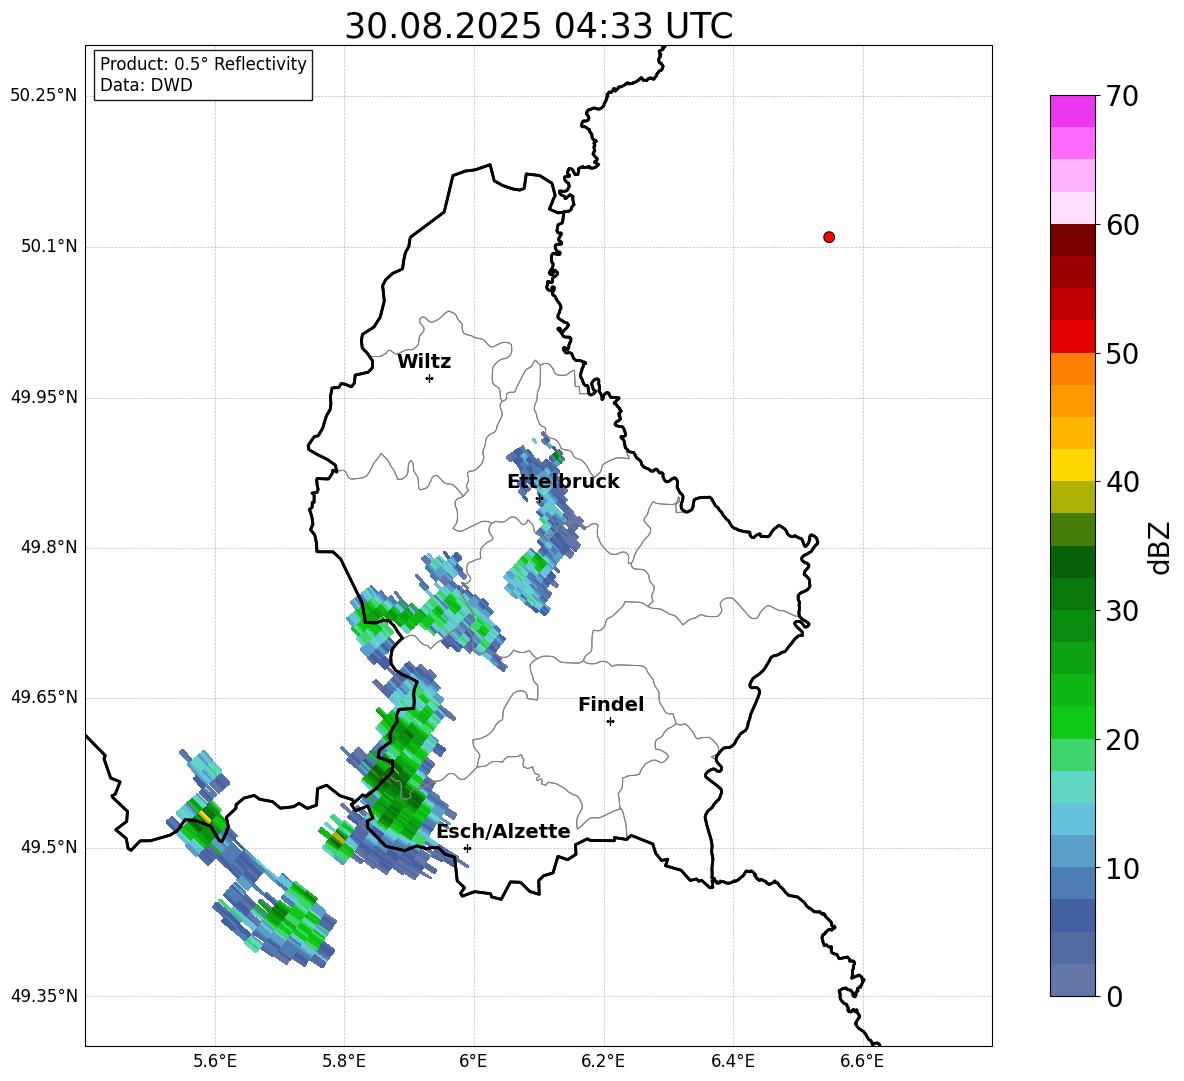Select the Wiltz city label
1184x1081 pixels.
pos(424,362)
